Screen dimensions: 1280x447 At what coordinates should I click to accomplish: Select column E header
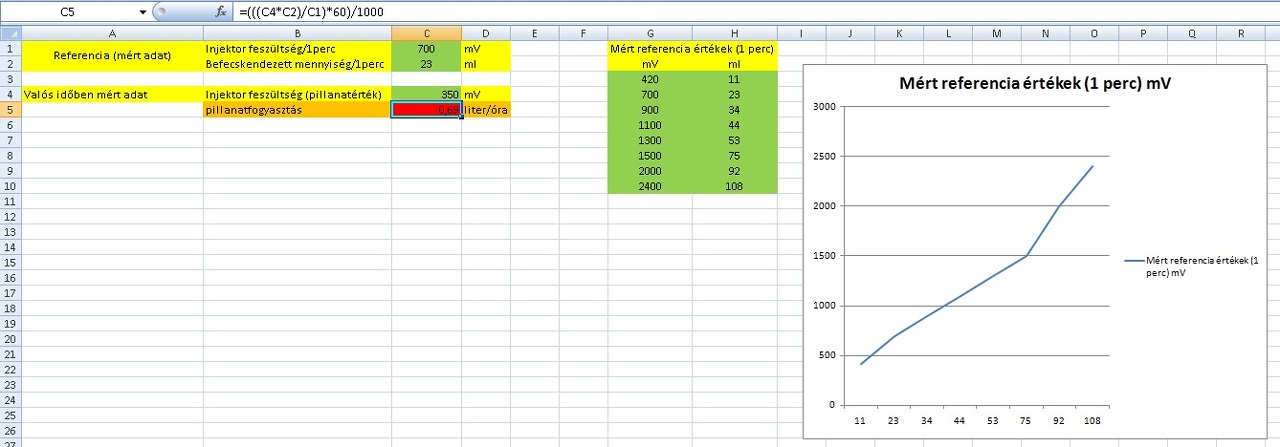click(535, 33)
